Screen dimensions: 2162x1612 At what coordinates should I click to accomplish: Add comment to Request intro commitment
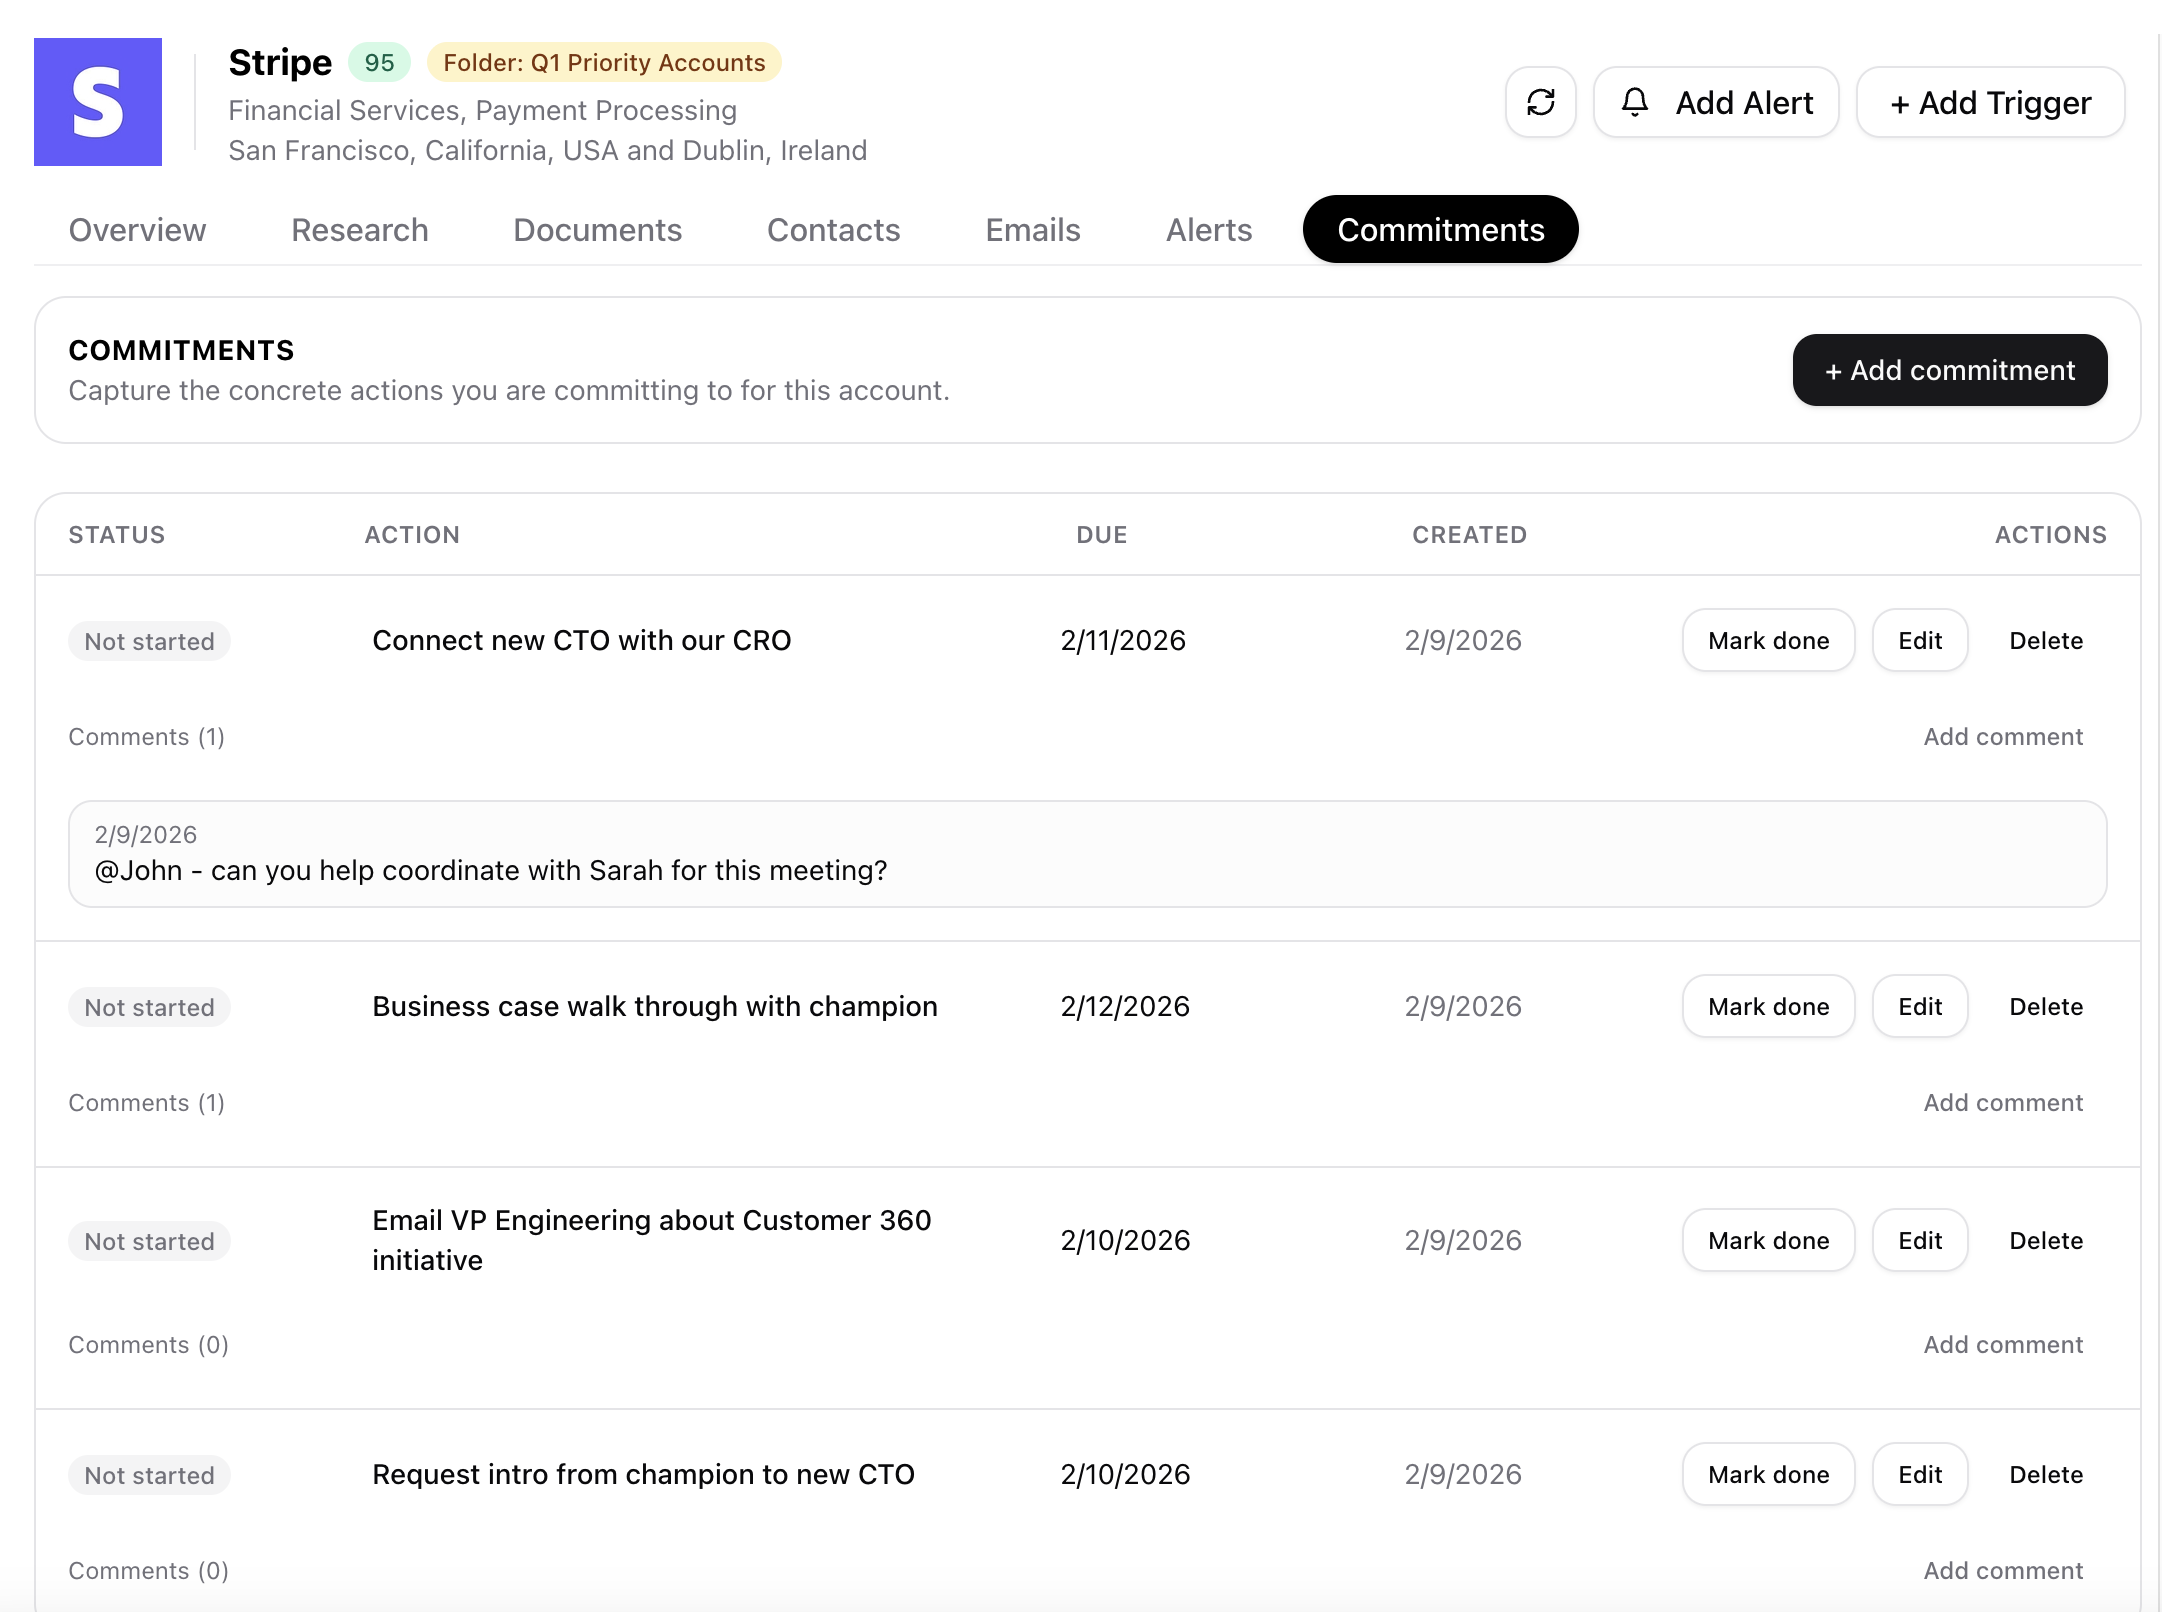[x=2002, y=1570]
